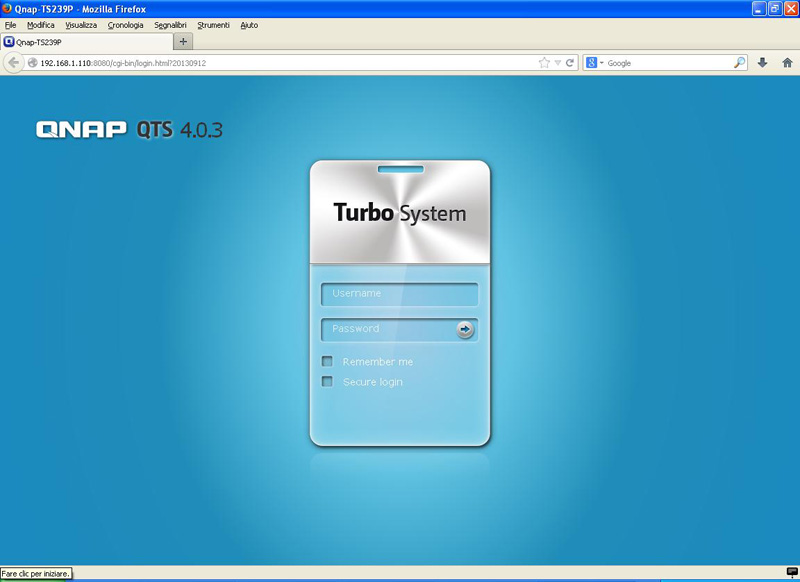Enable the Remember me checkbox
The height and width of the screenshot is (582, 800).
point(327,362)
